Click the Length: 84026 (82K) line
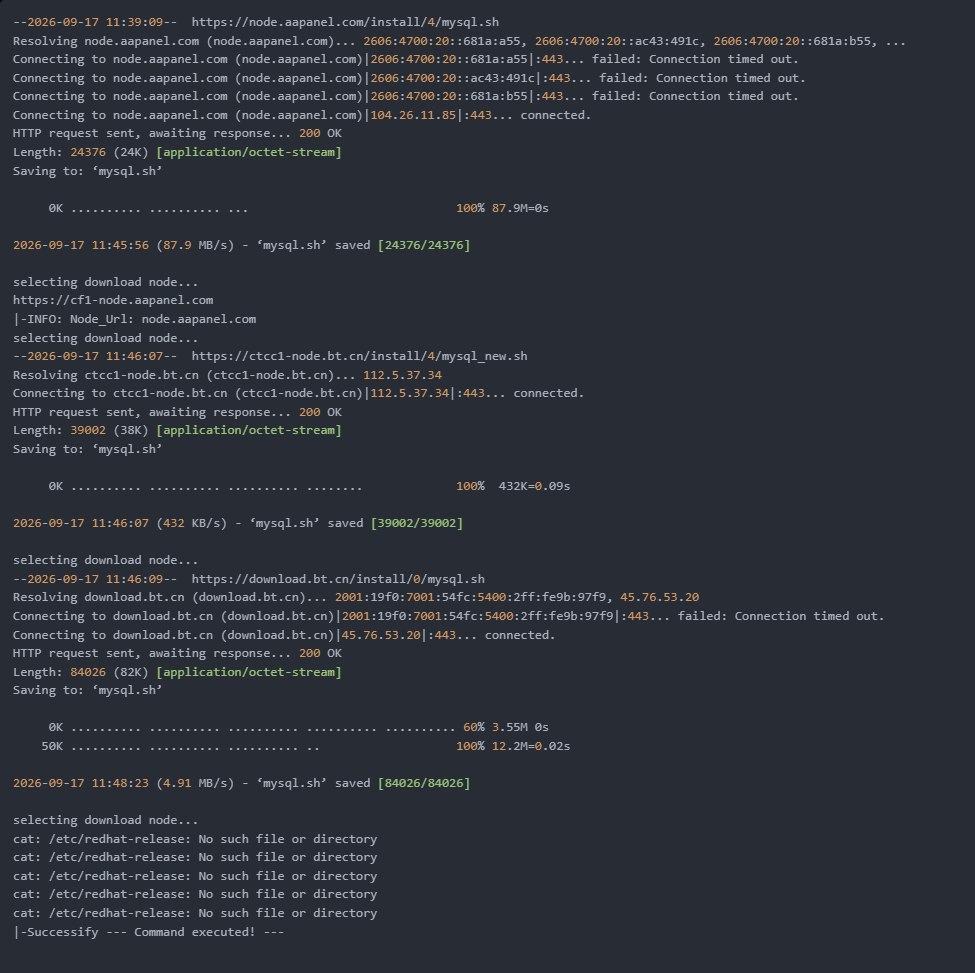Screen dimensions: 975x973 (x=177, y=672)
